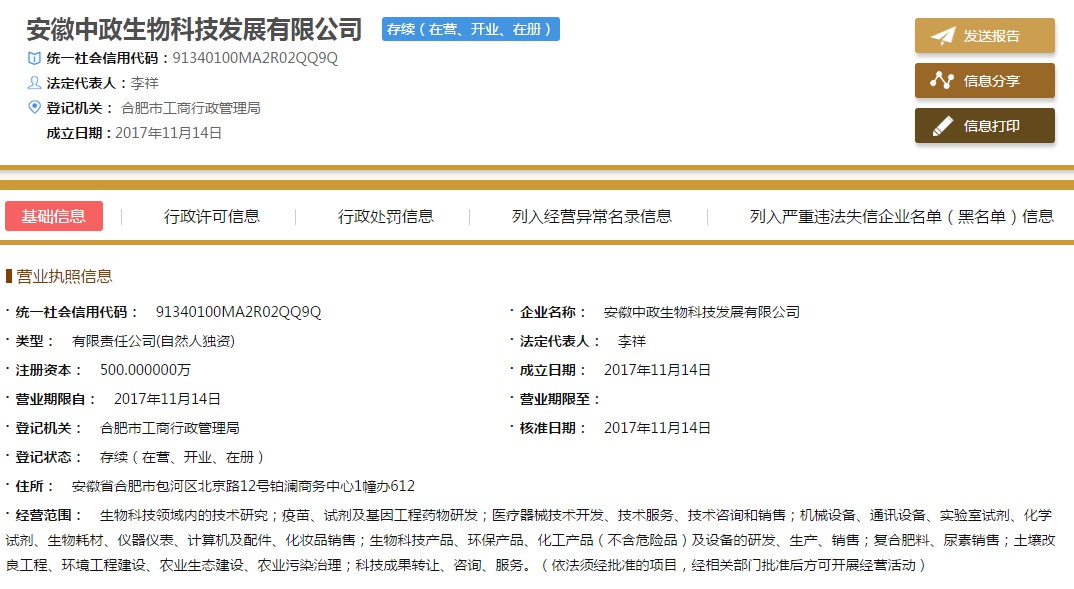Click the 营业执照信息 section header
1074x589 pixels.
[64, 276]
